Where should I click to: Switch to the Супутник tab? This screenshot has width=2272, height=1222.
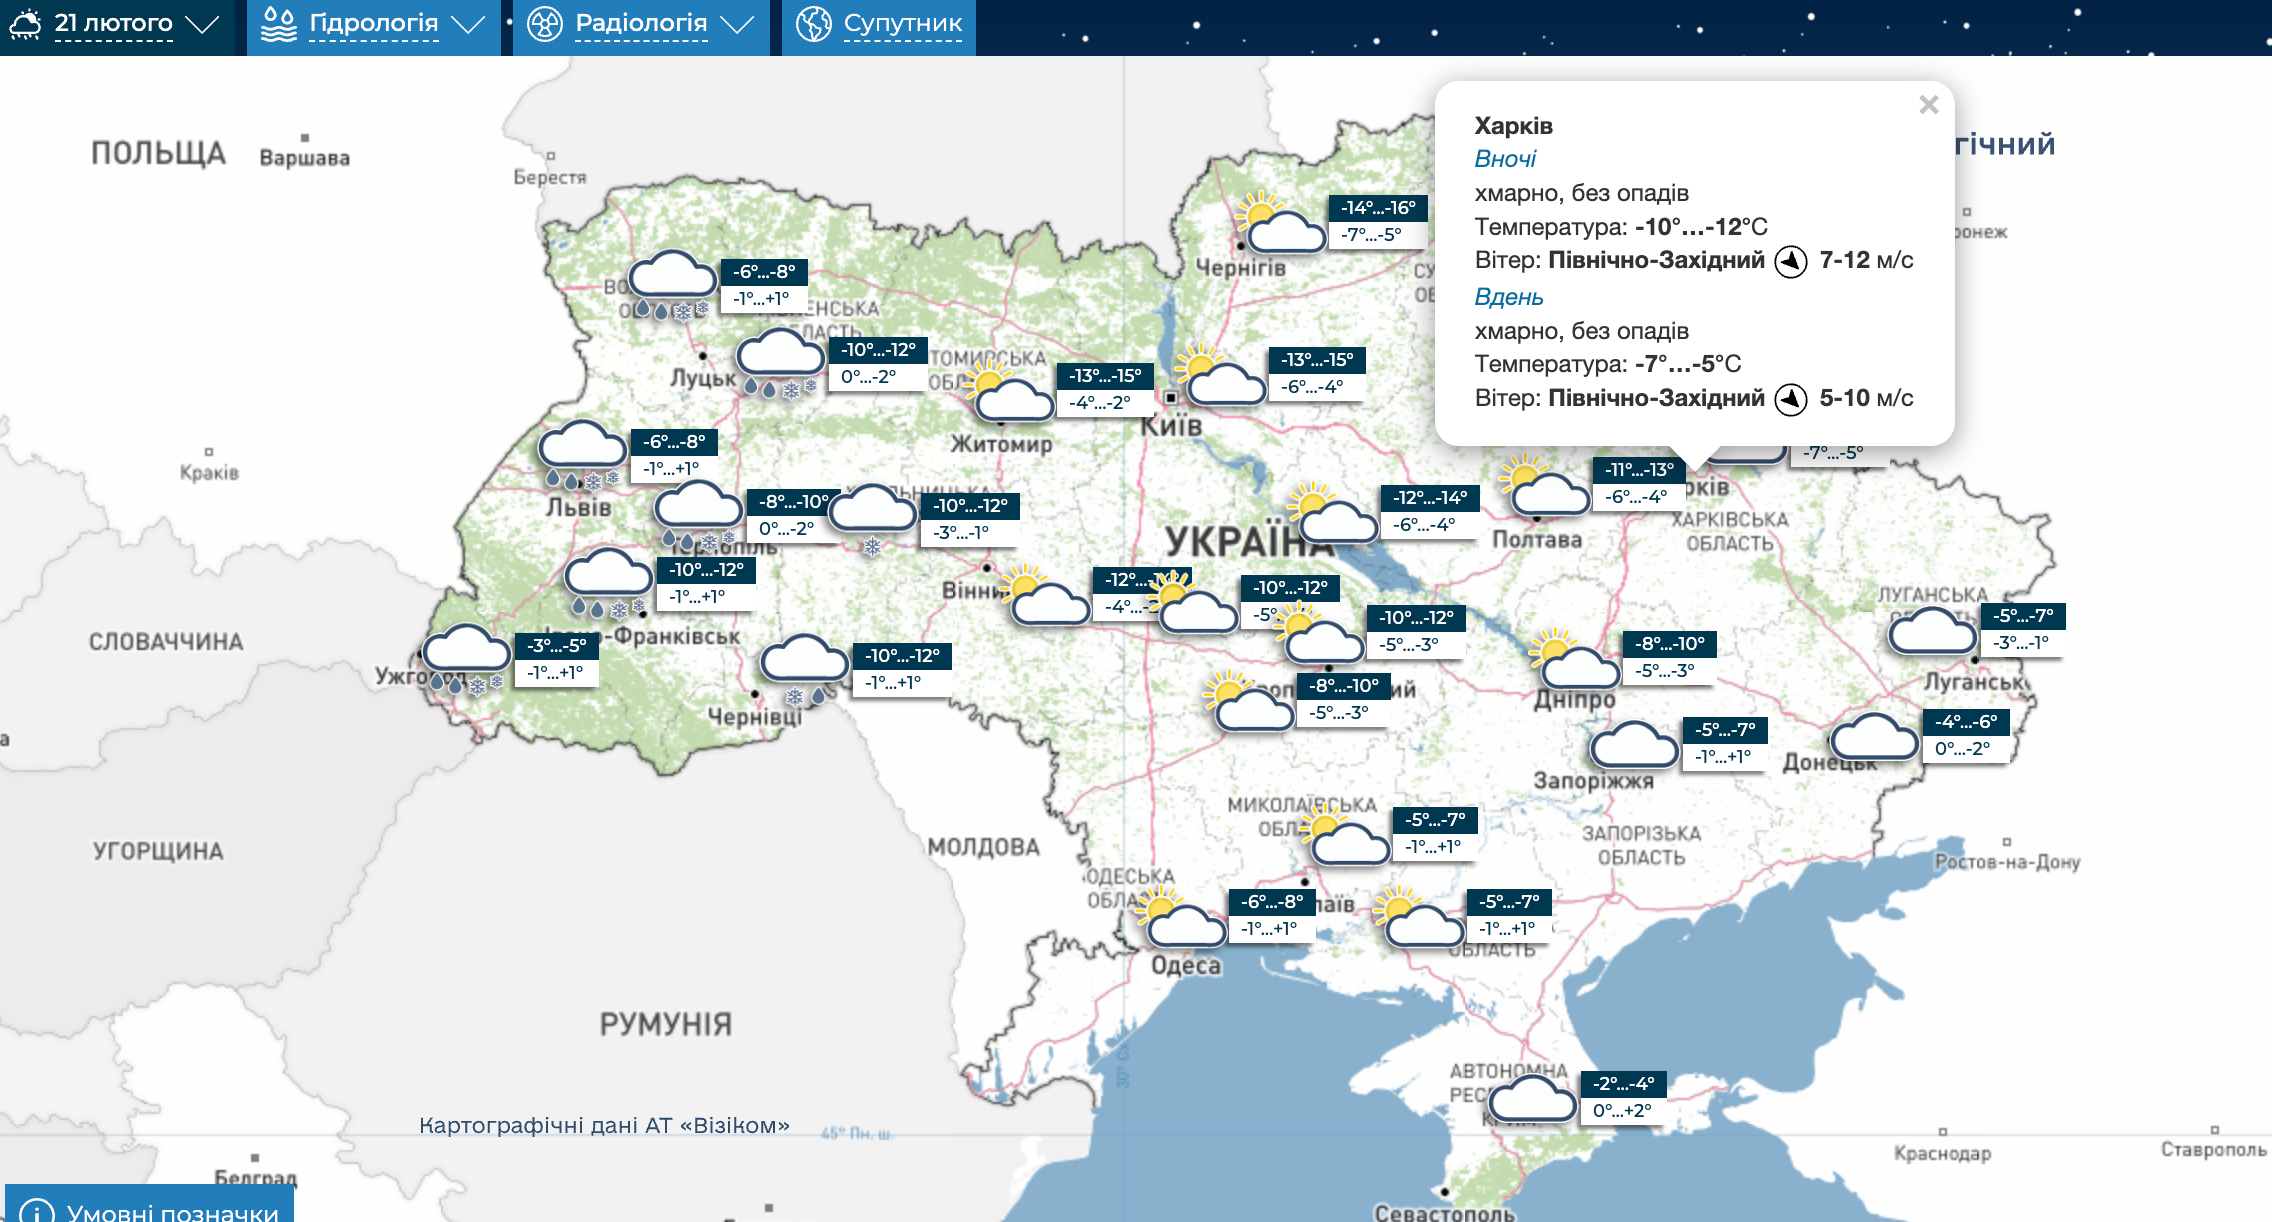(902, 23)
